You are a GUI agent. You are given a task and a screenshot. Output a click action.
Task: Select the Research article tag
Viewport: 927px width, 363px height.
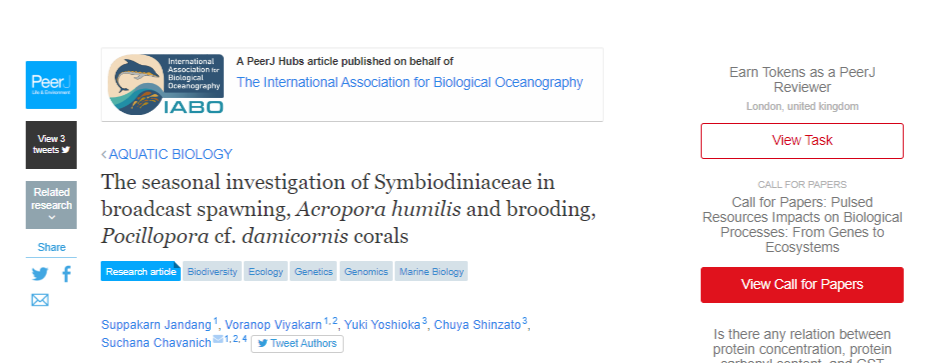click(141, 271)
